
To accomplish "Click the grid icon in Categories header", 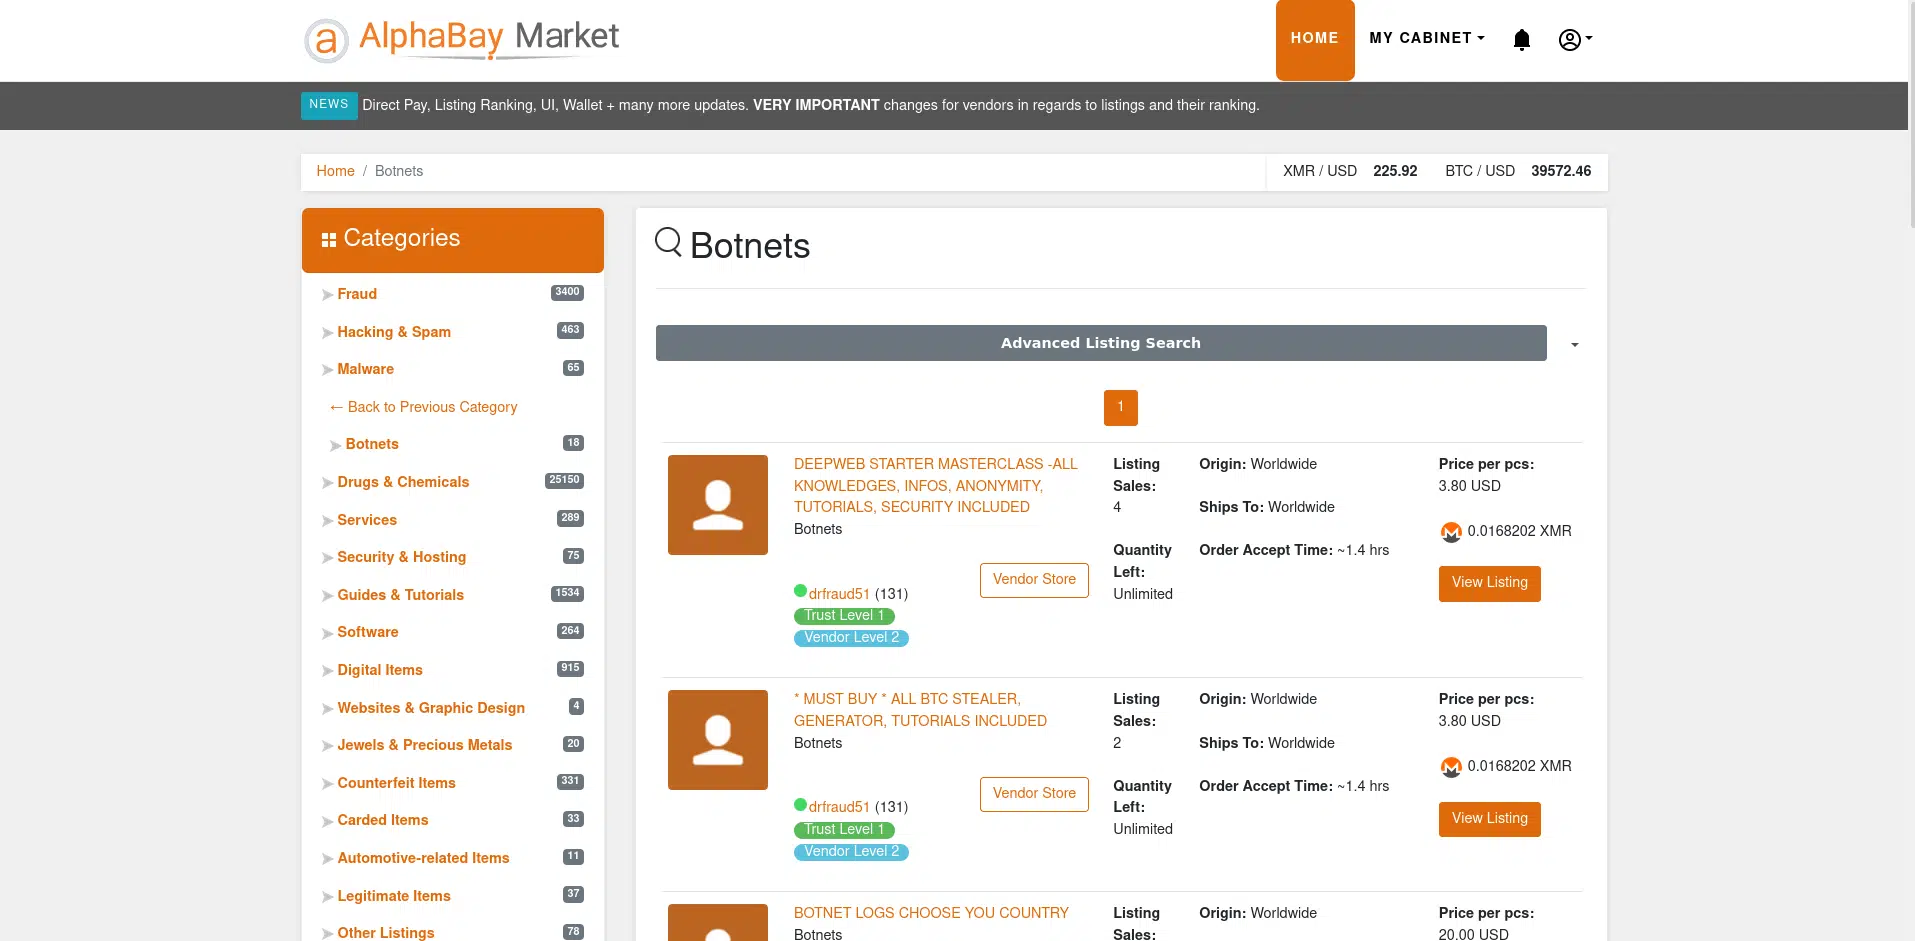I will pos(328,240).
